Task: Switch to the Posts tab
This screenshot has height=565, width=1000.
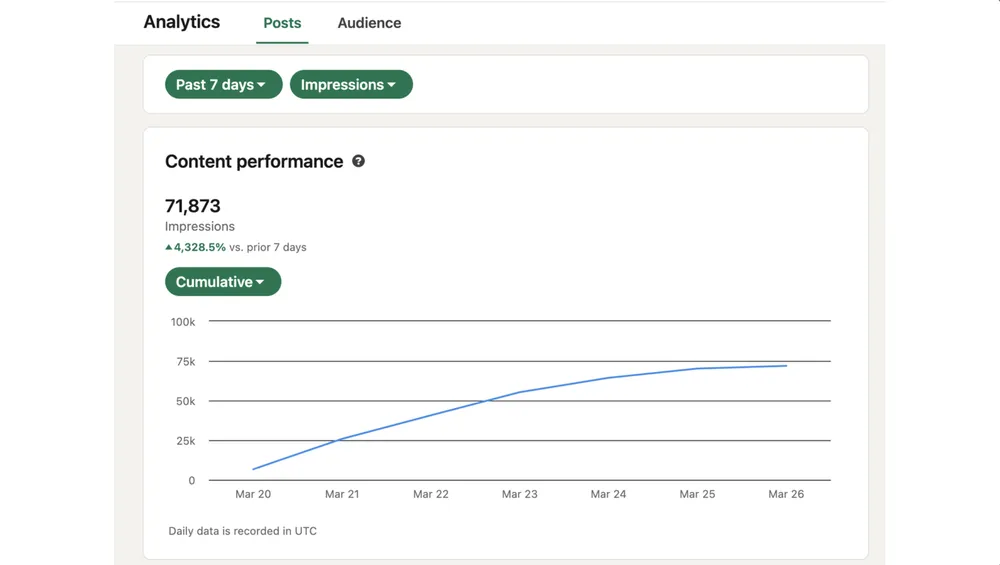Action: [x=282, y=23]
